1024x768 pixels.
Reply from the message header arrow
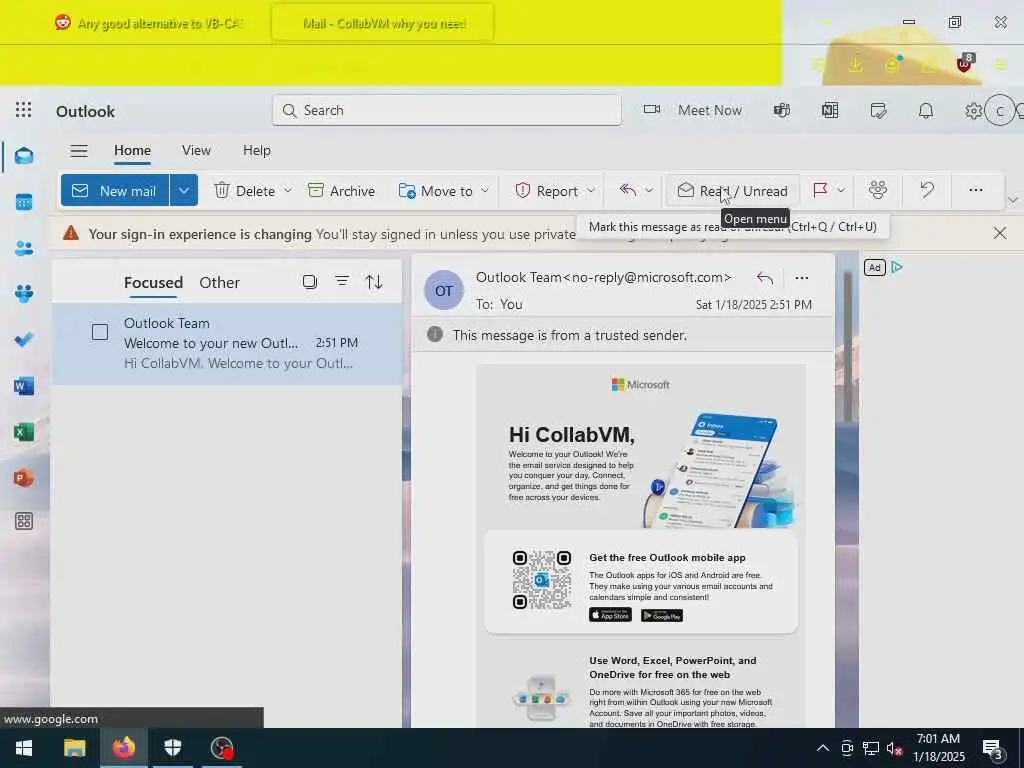(765, 278)
